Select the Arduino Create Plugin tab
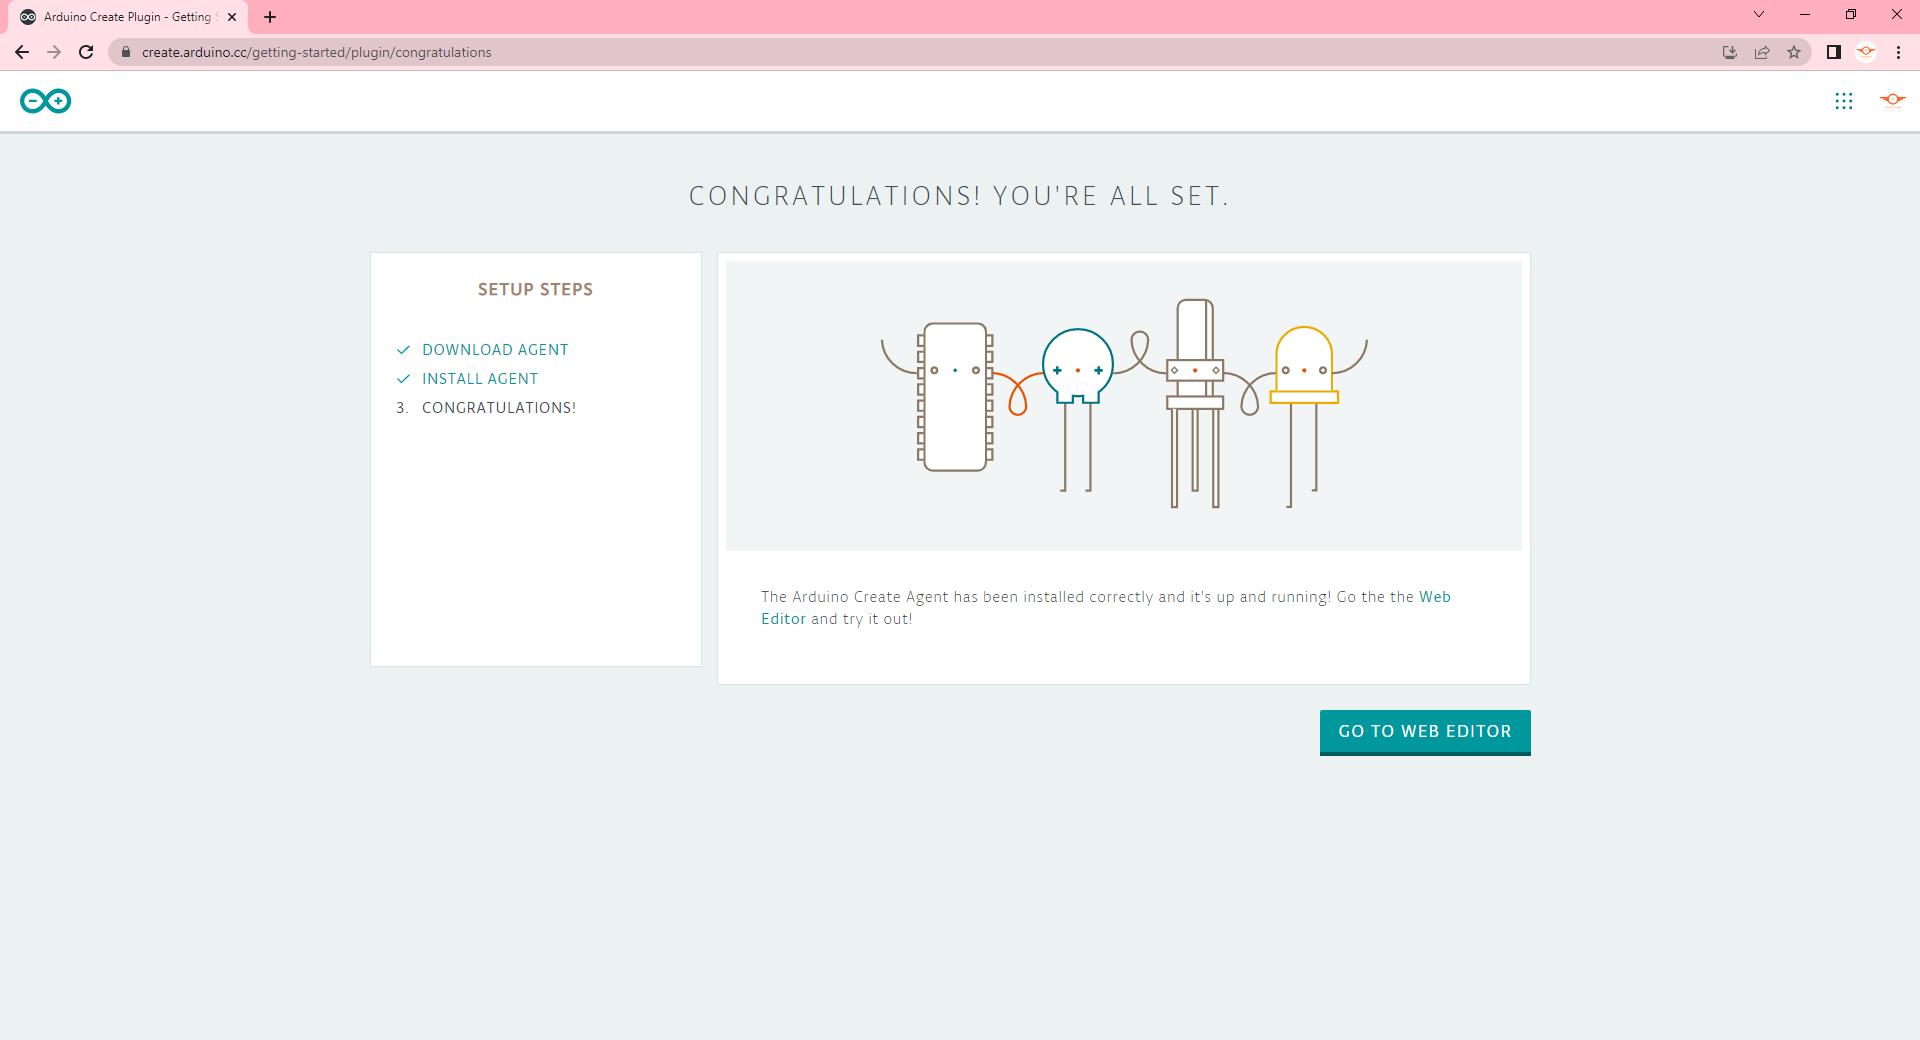Screen dimensions: 1920x1040 pyautogui.click(x=128, y=17)
